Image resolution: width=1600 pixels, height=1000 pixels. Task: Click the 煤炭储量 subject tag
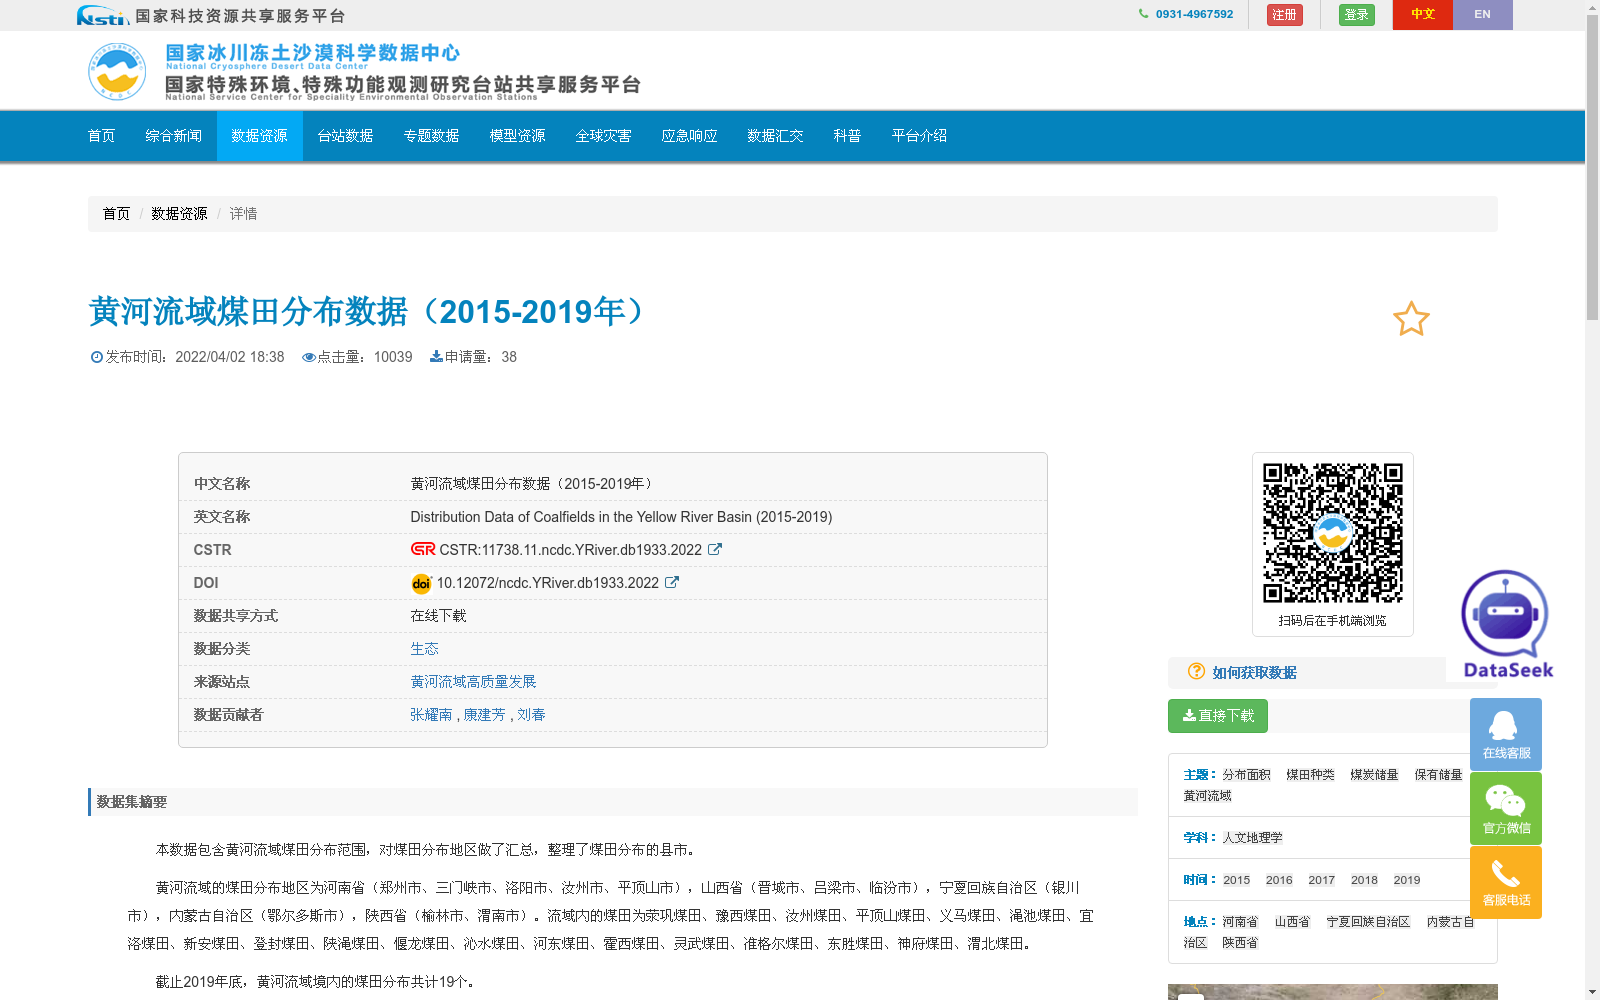[1374, 775]
